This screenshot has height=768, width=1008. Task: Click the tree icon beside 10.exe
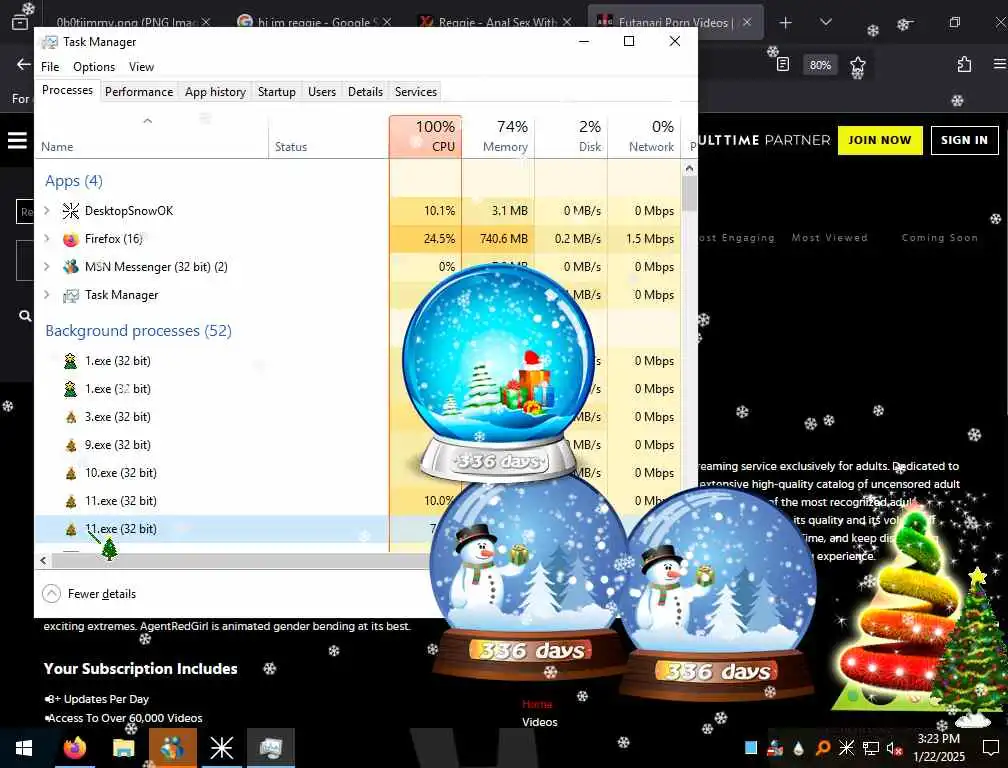(x=71, y=473)
